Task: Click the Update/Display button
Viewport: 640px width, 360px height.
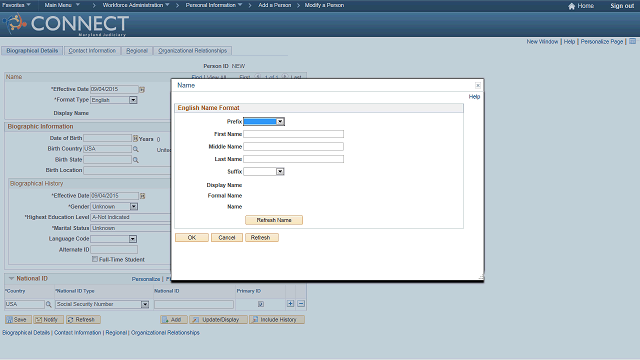Action: pos(218,320)
